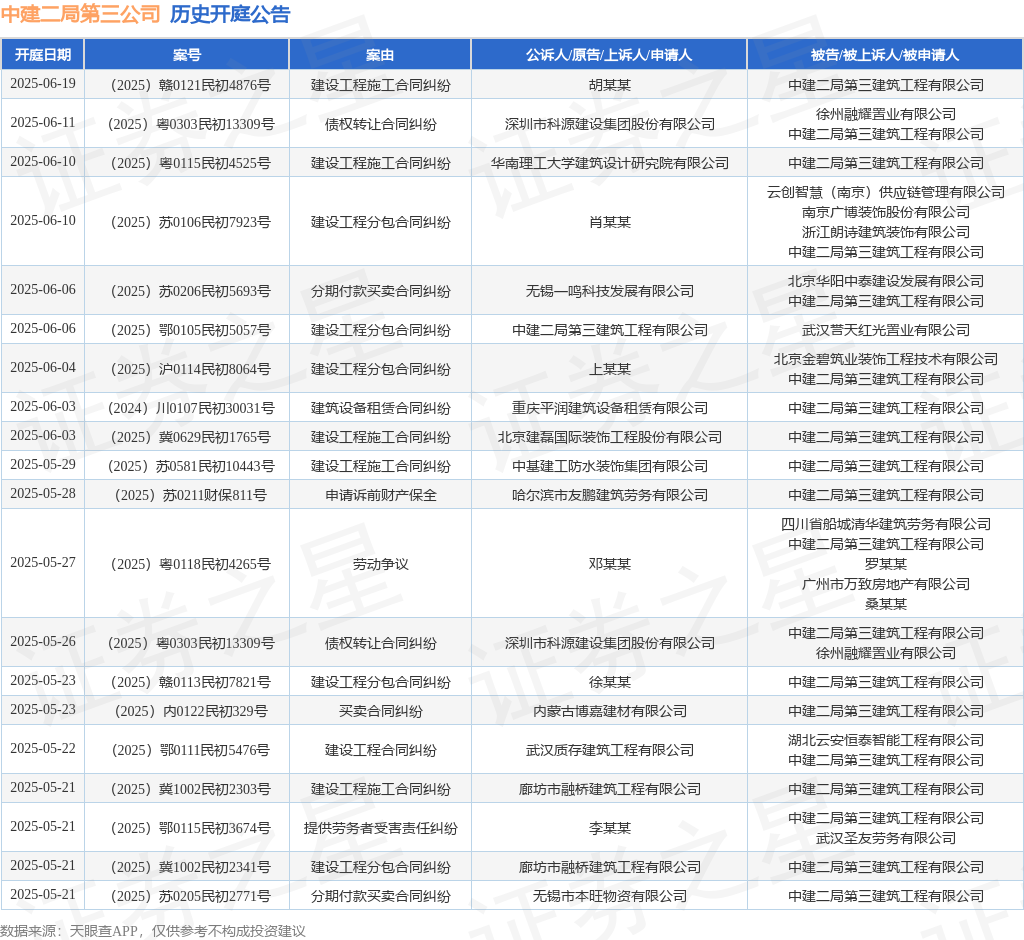Click the 开庭日期 column header

[x=43, y=55]
